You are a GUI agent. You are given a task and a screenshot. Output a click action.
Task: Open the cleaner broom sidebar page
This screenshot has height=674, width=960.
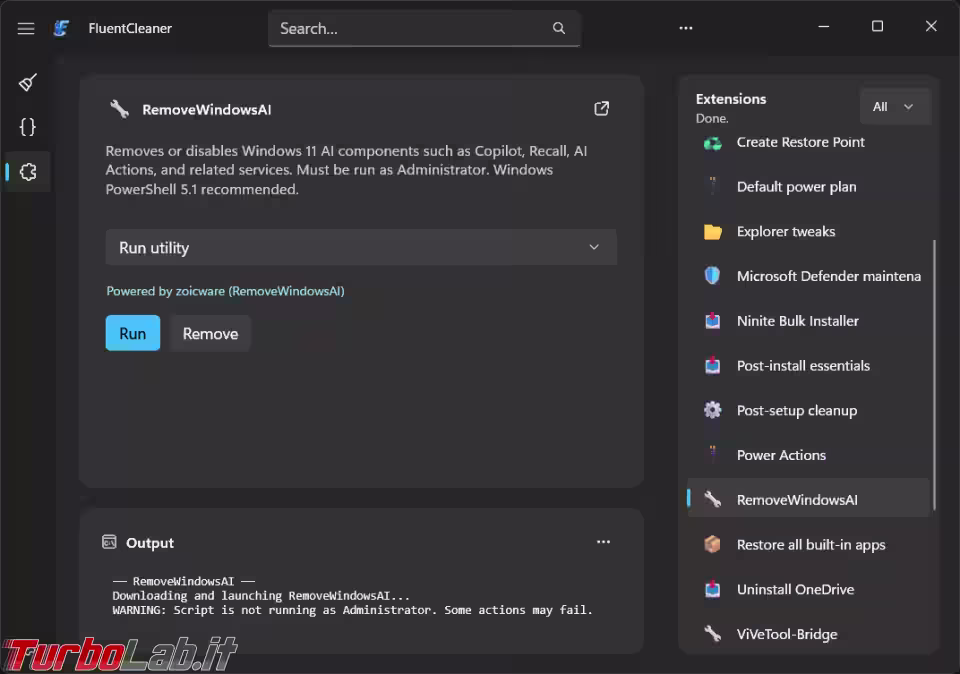point(28,82)
